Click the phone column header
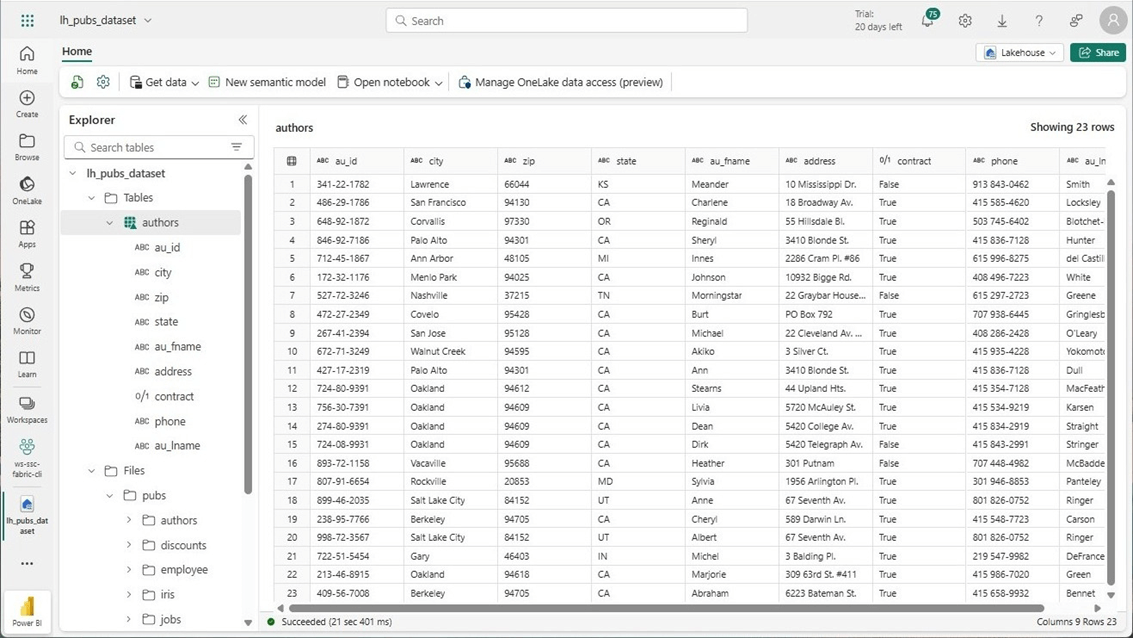1133x638 pixels. click(1012, 161)
